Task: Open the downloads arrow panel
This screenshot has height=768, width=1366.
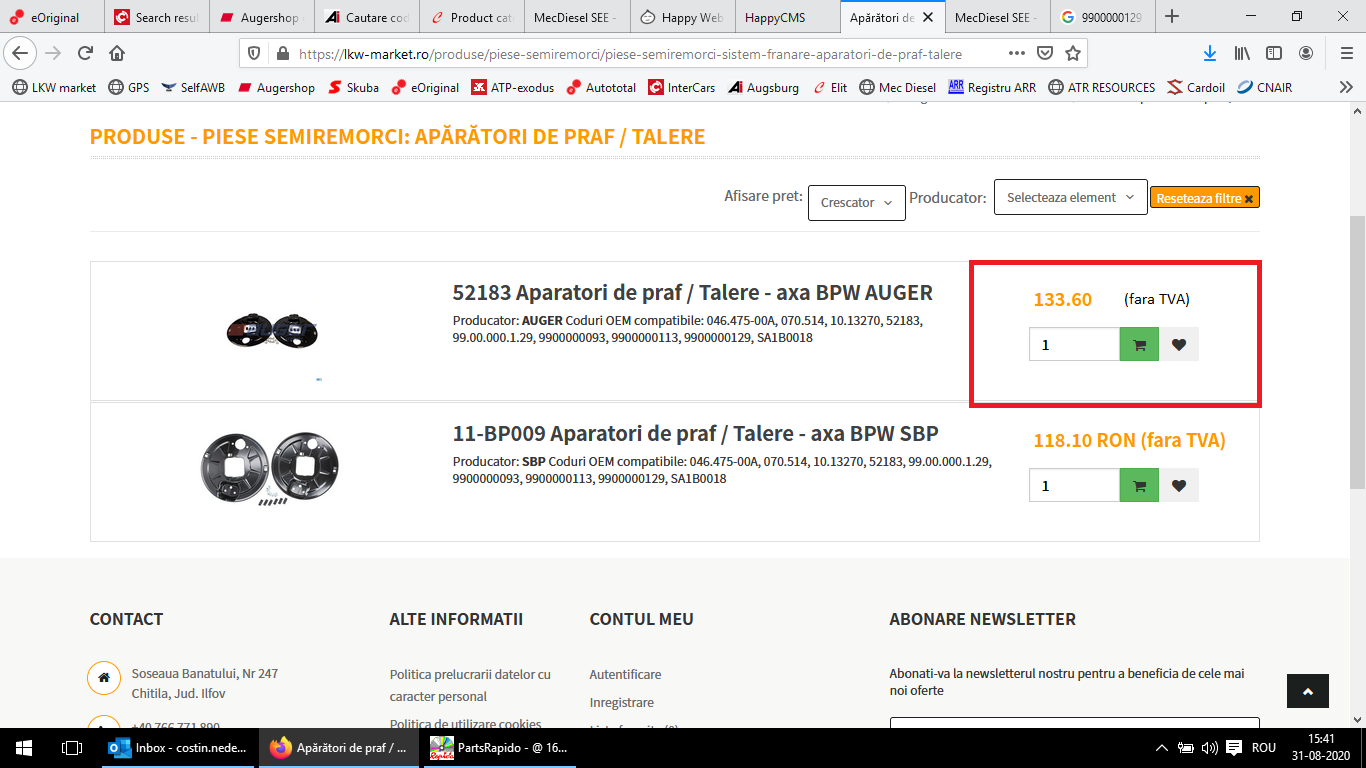Action: [x=1209, y=53]
